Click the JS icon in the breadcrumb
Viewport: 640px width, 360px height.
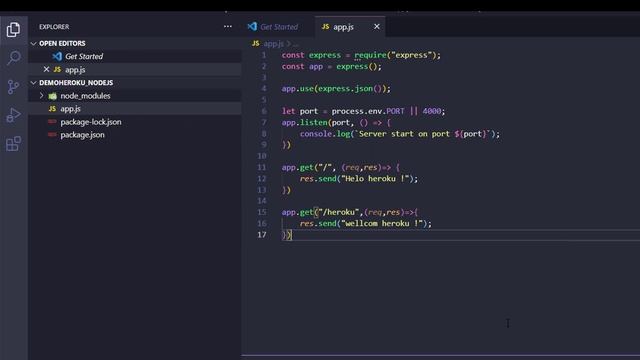tap(256, 43)
